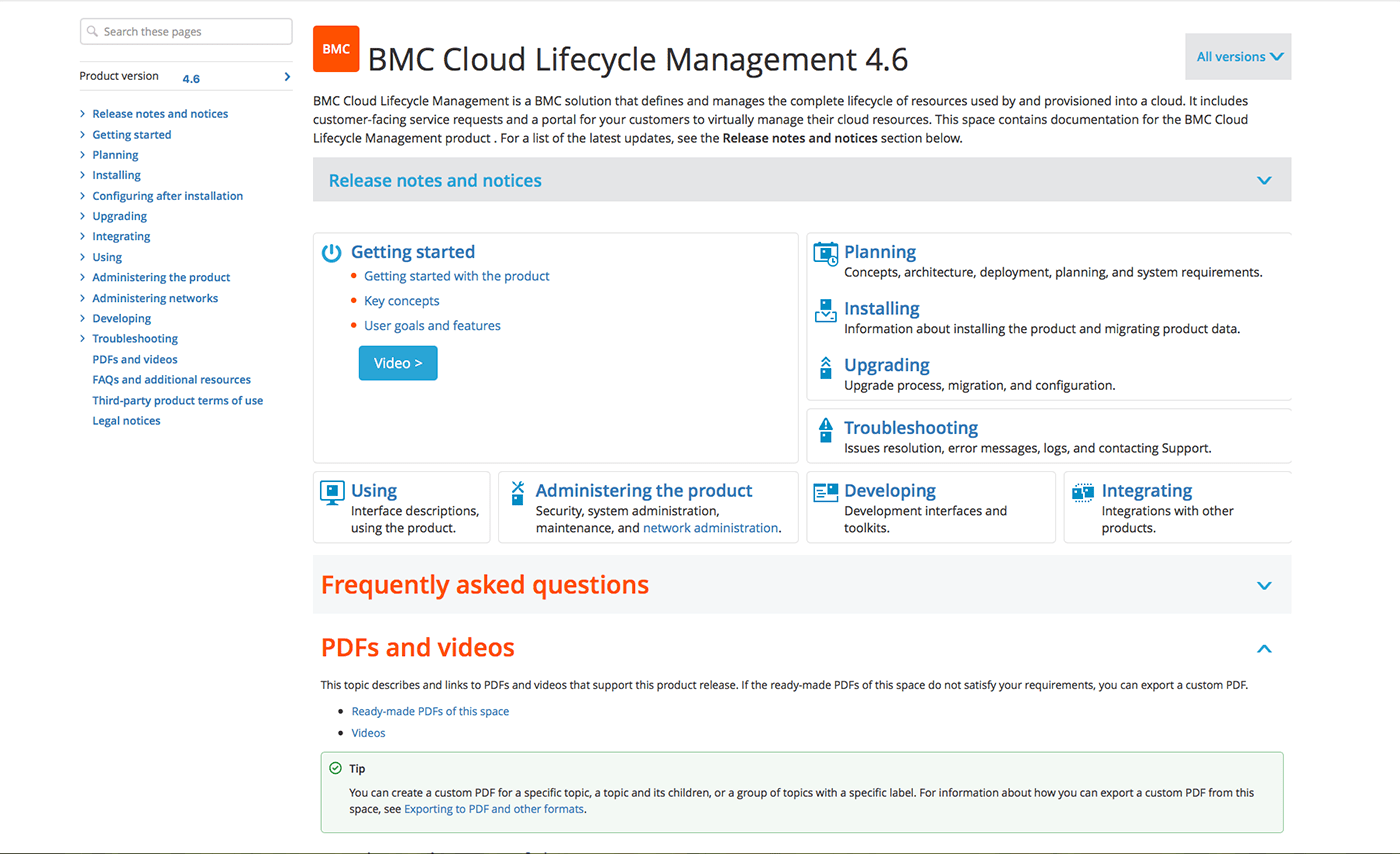
Task: Open Legal notices from the sidebar
Action: coord(126,420)
